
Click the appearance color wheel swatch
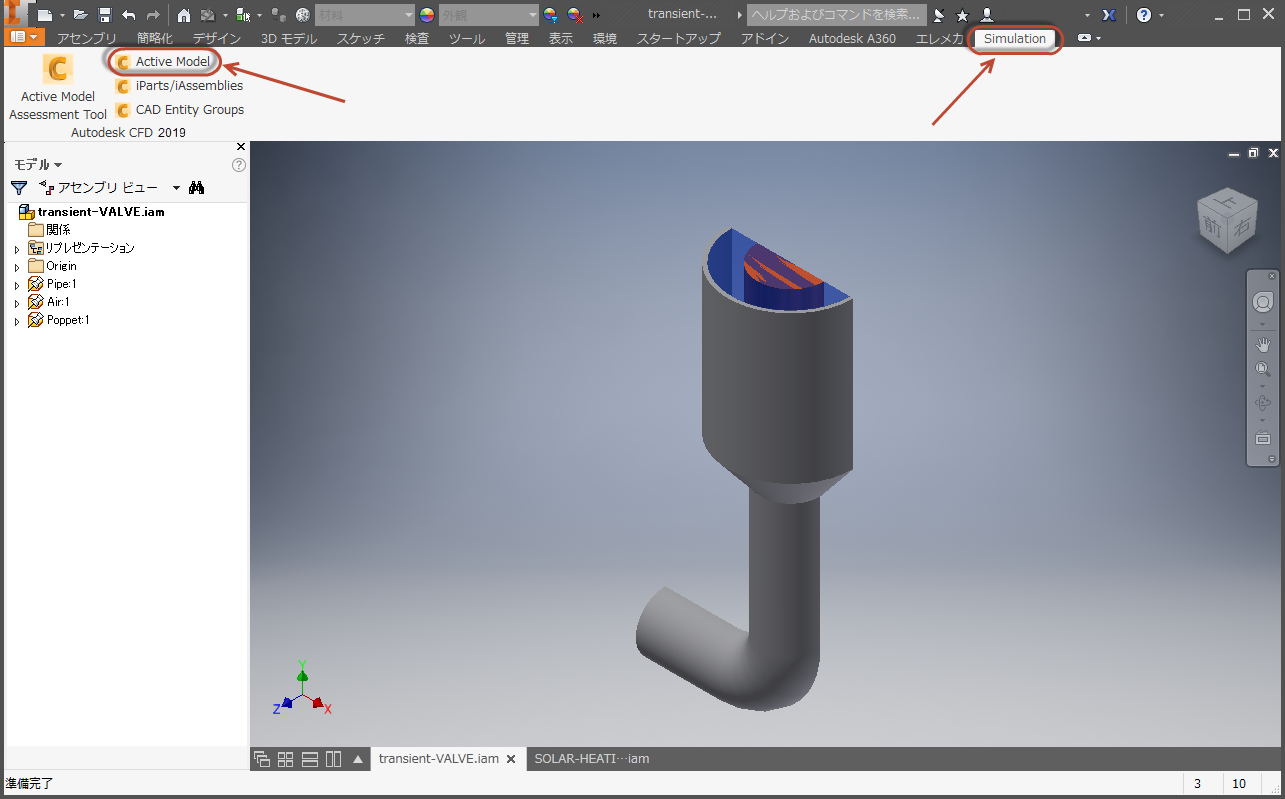425,15
